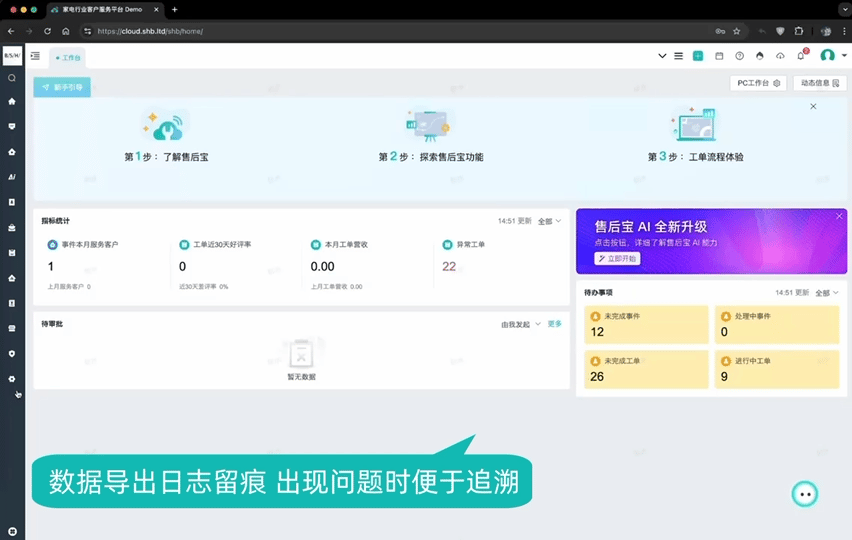
Task: Click the browser home button
Action: click(66, 32)
